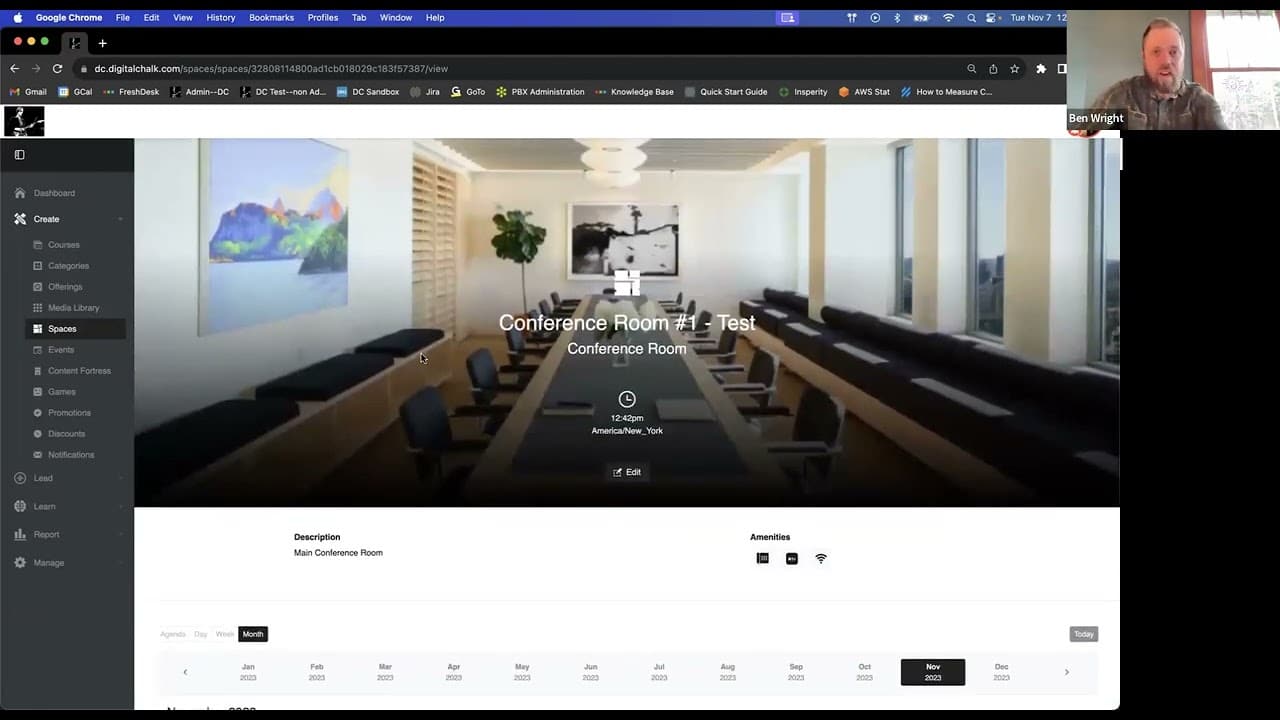
Task: Click the guitarist logo thumbnail
Action: point(24,121)
